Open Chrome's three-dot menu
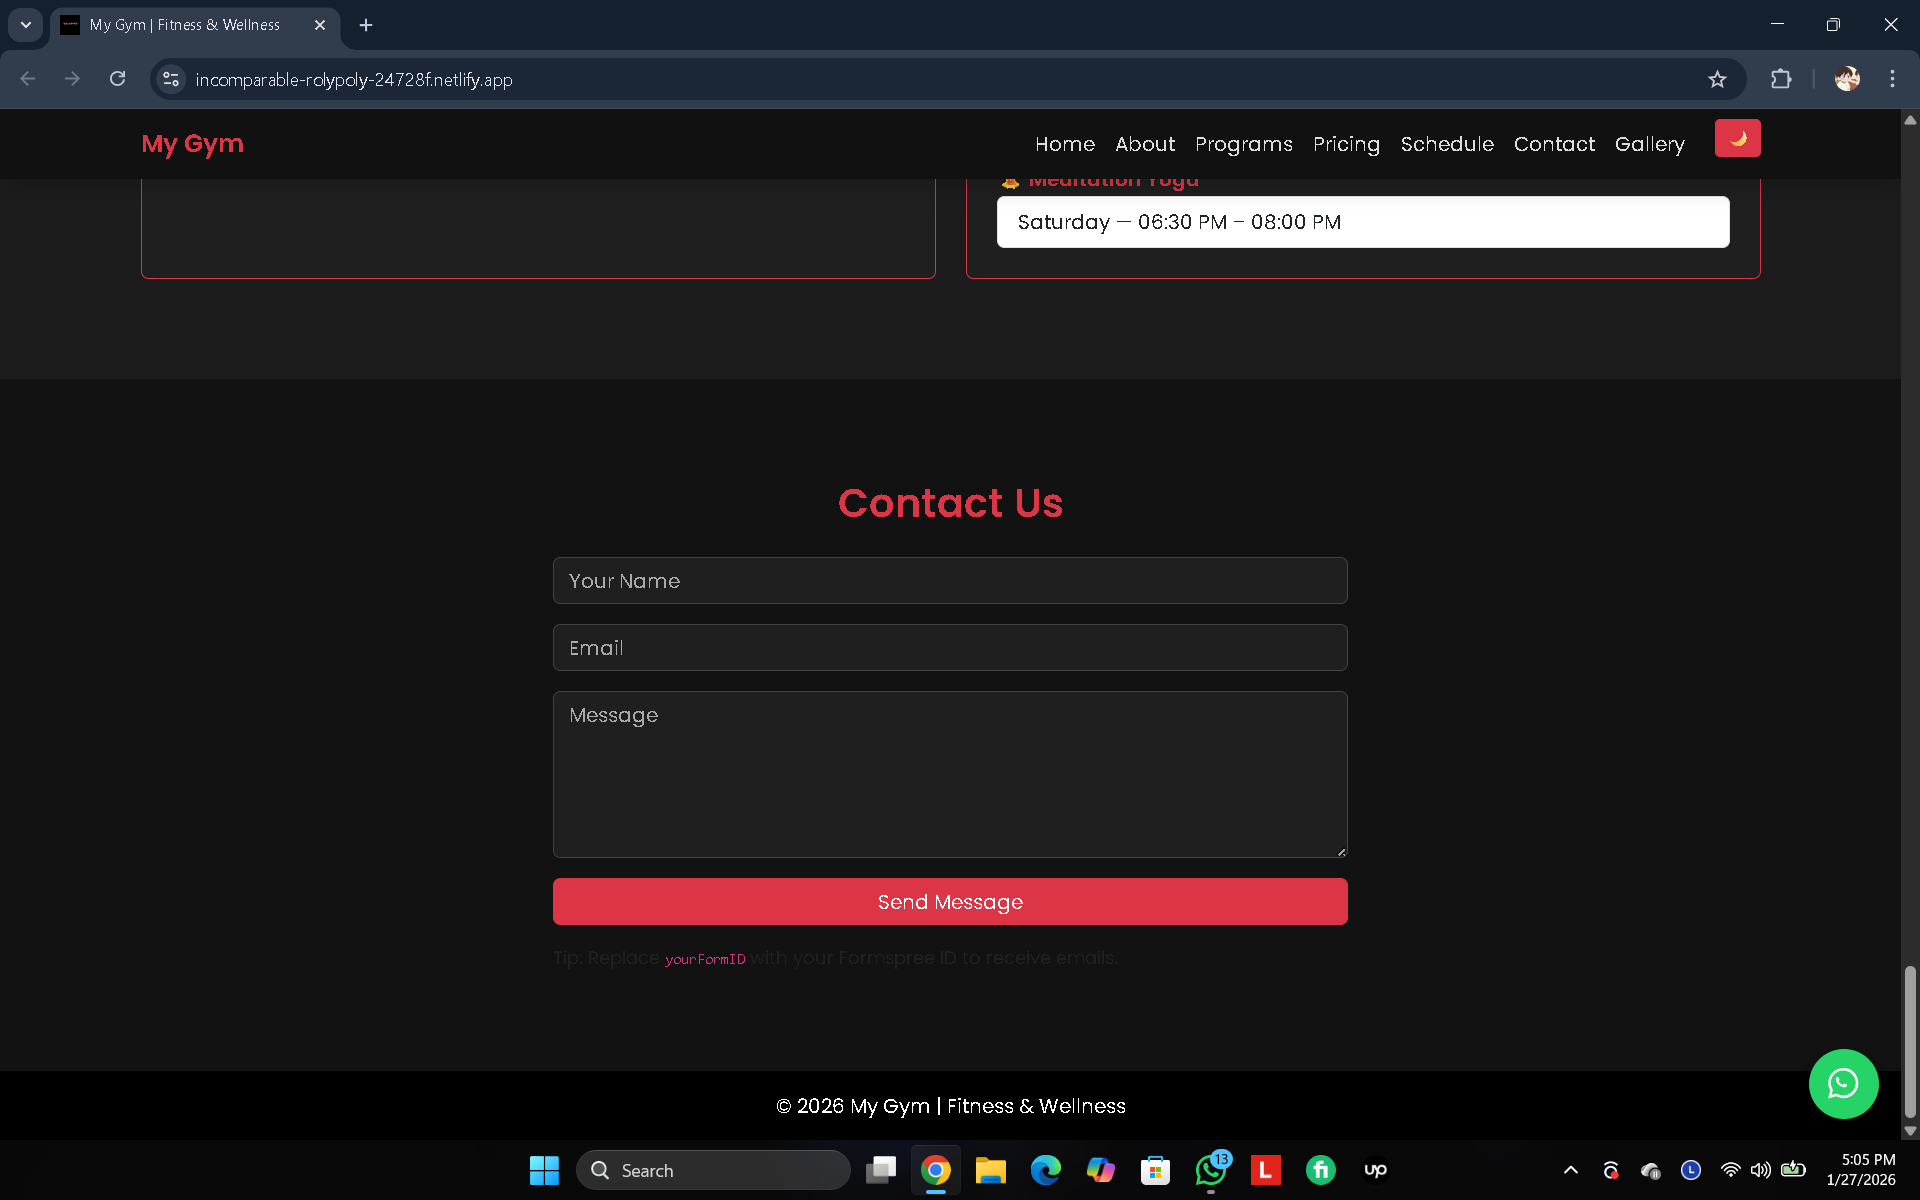1920x1200 pixels. pos(1891,79)
